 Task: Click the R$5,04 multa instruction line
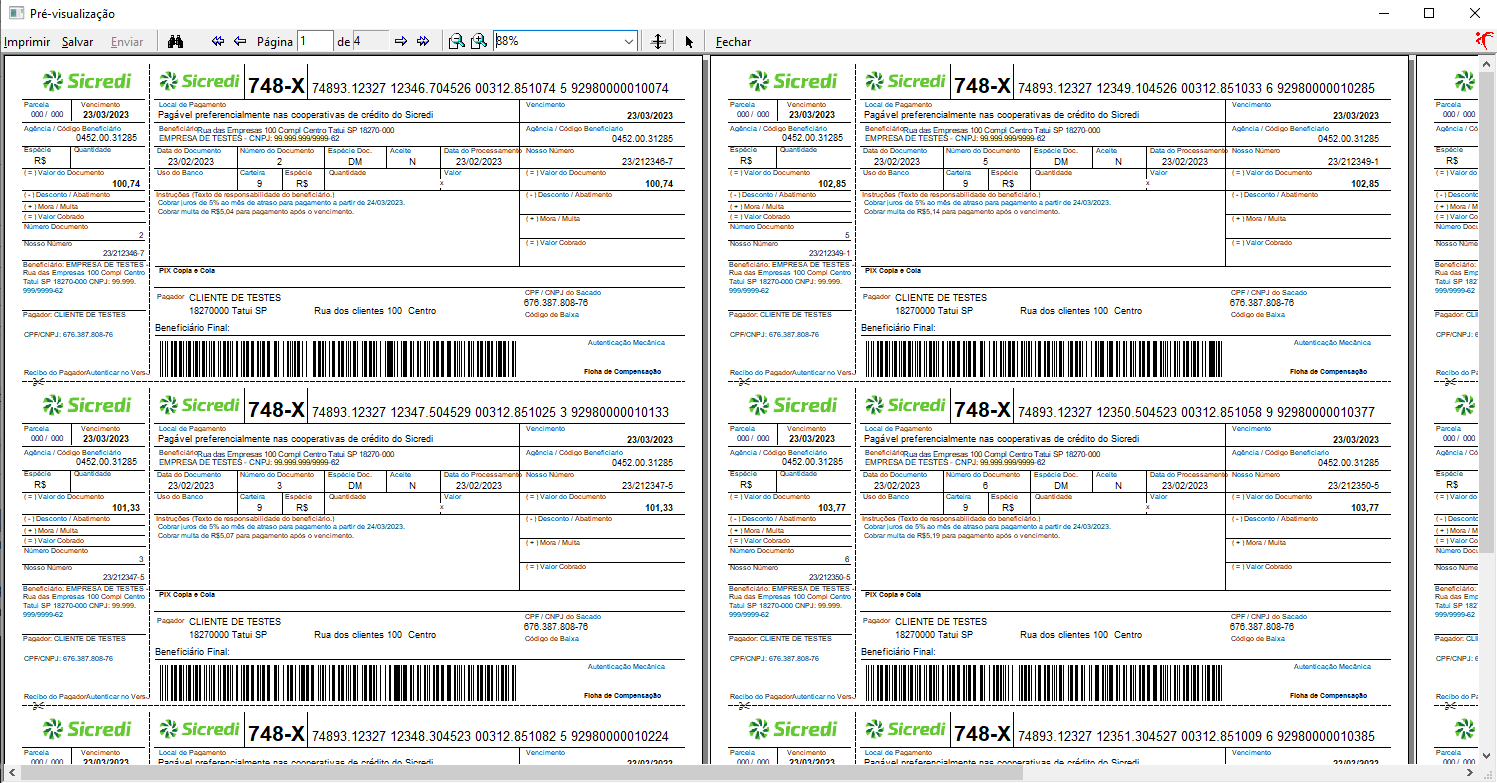[256, 212]
